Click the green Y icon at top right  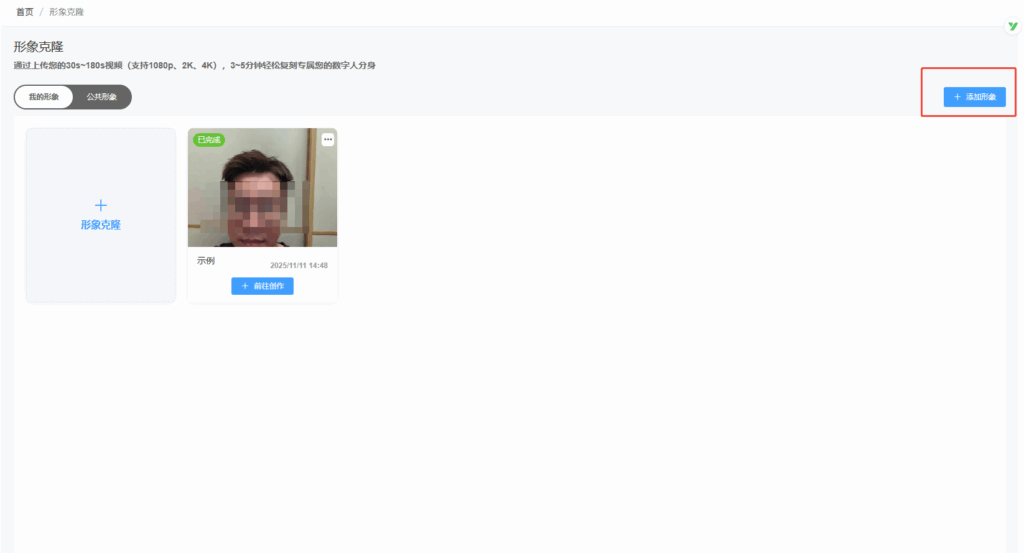pos(1012,27)
